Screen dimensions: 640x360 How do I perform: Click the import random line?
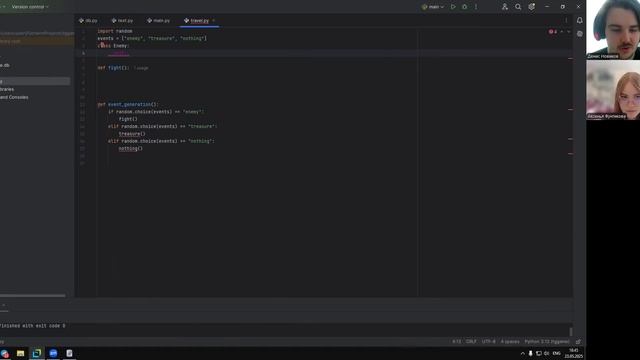click(x=115, y=31)
